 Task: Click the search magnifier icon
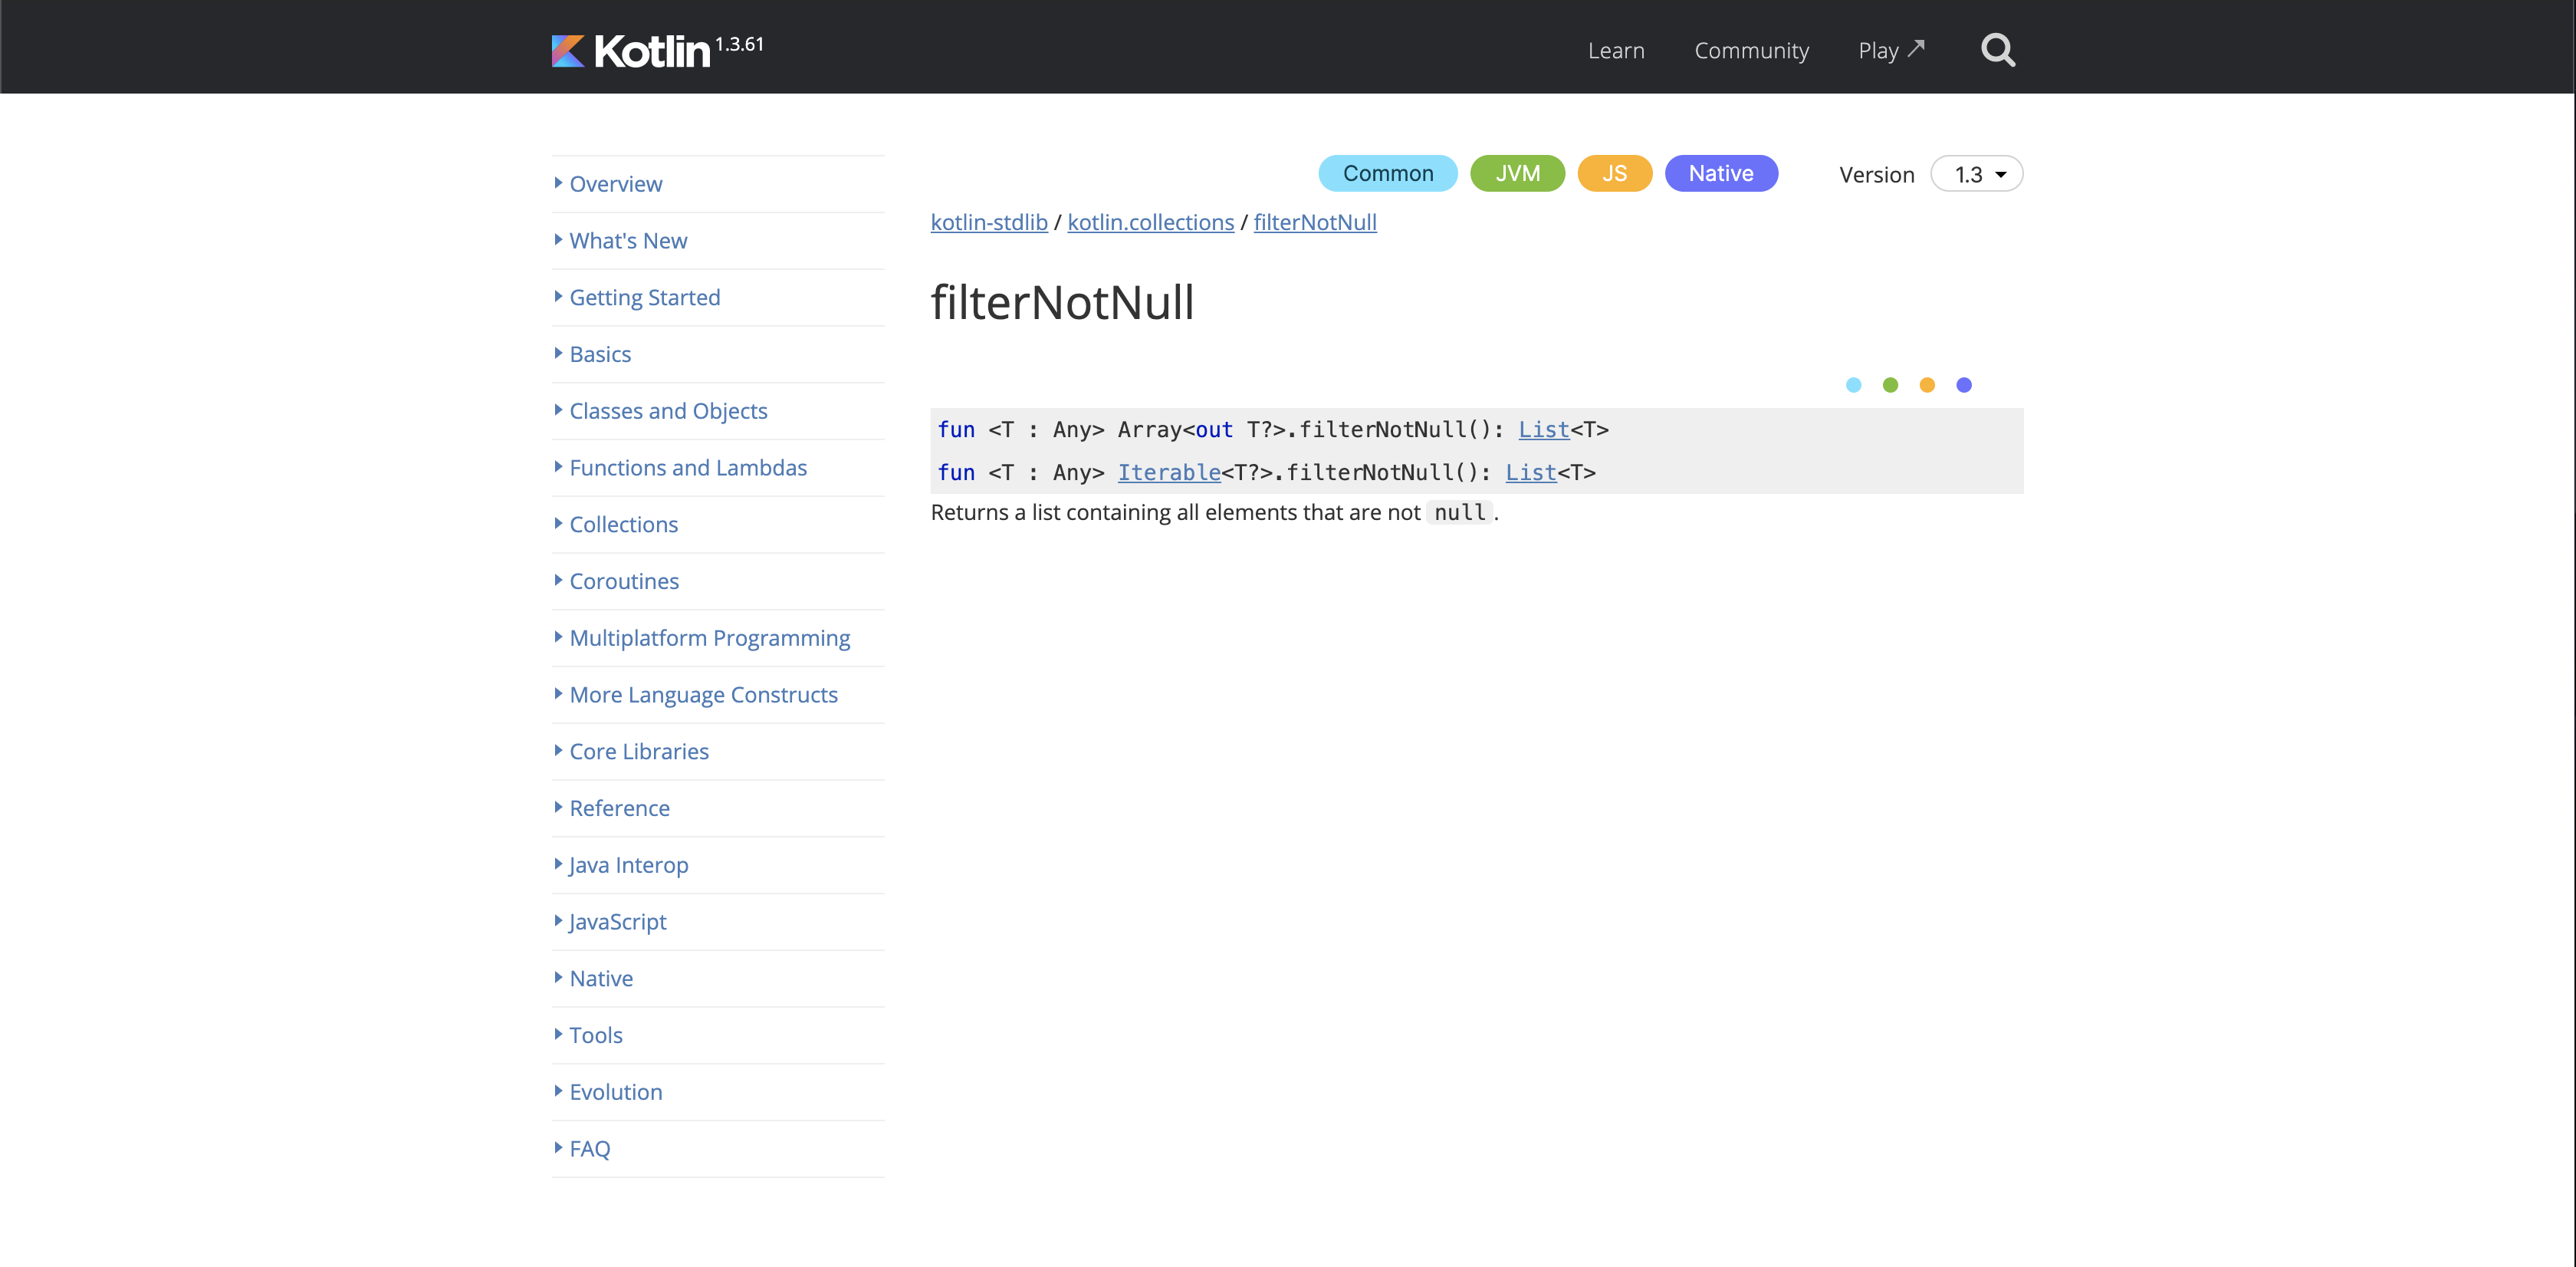coord(1997,50)
